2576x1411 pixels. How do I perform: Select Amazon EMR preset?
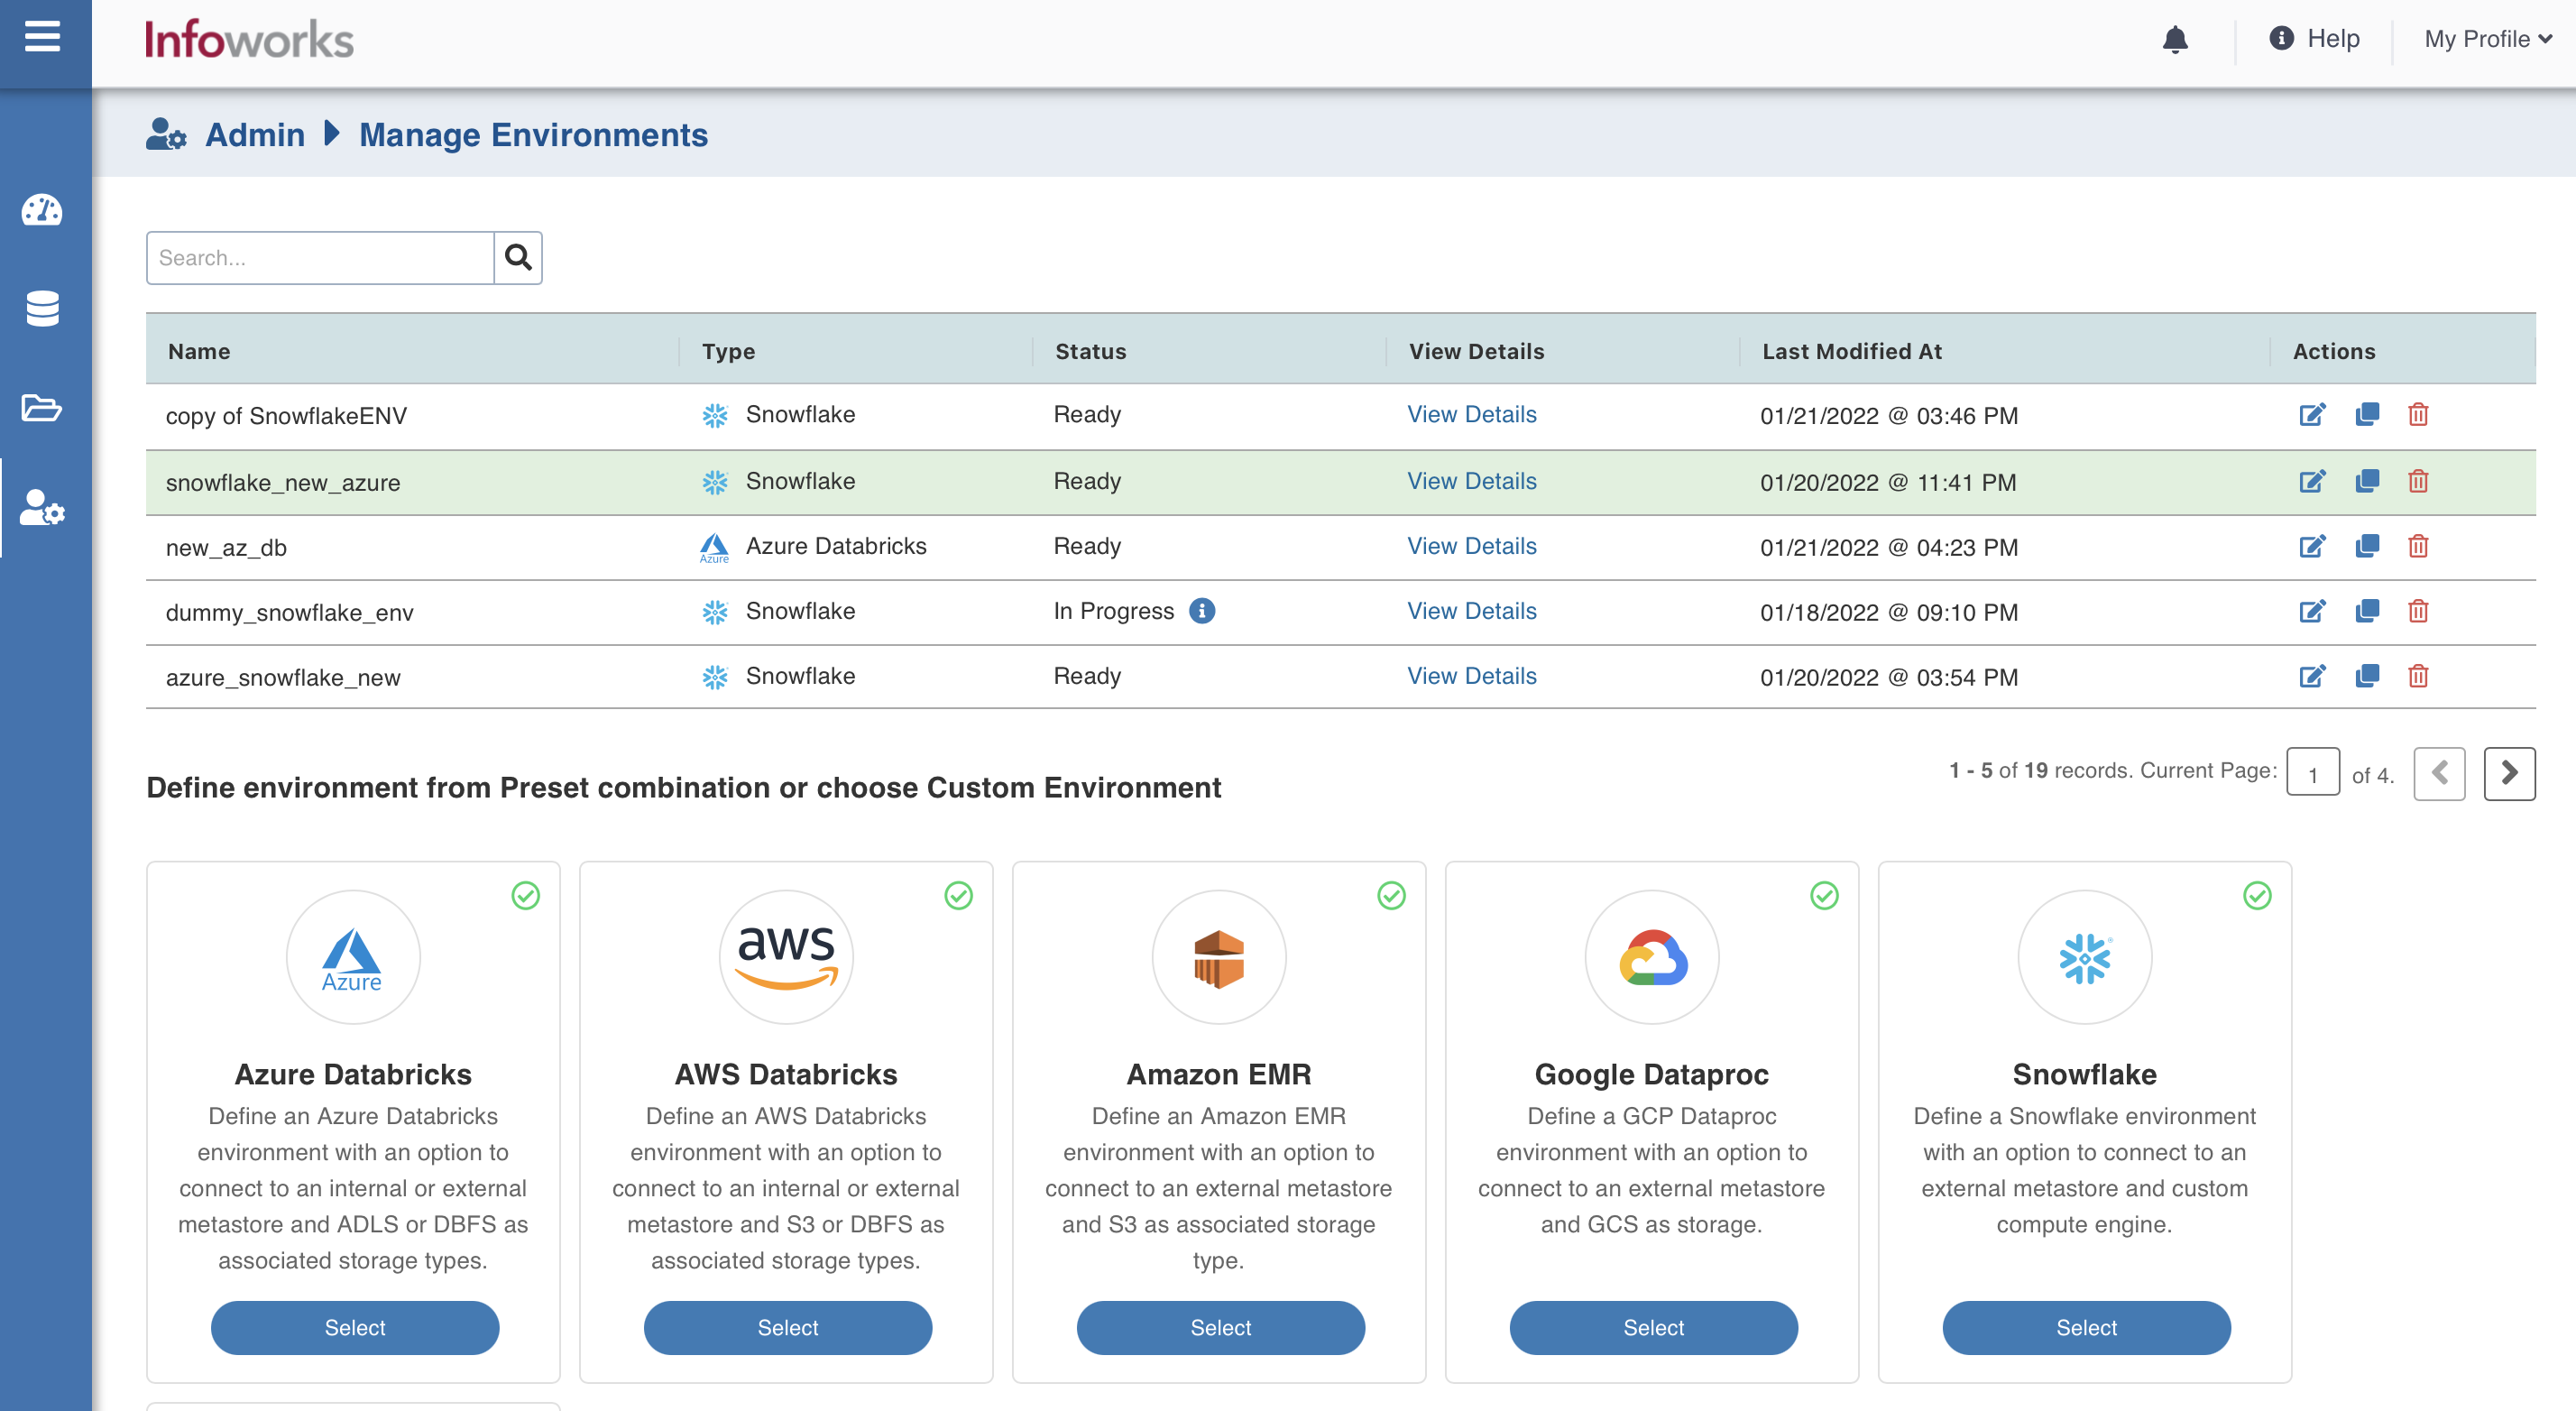1221,1328
